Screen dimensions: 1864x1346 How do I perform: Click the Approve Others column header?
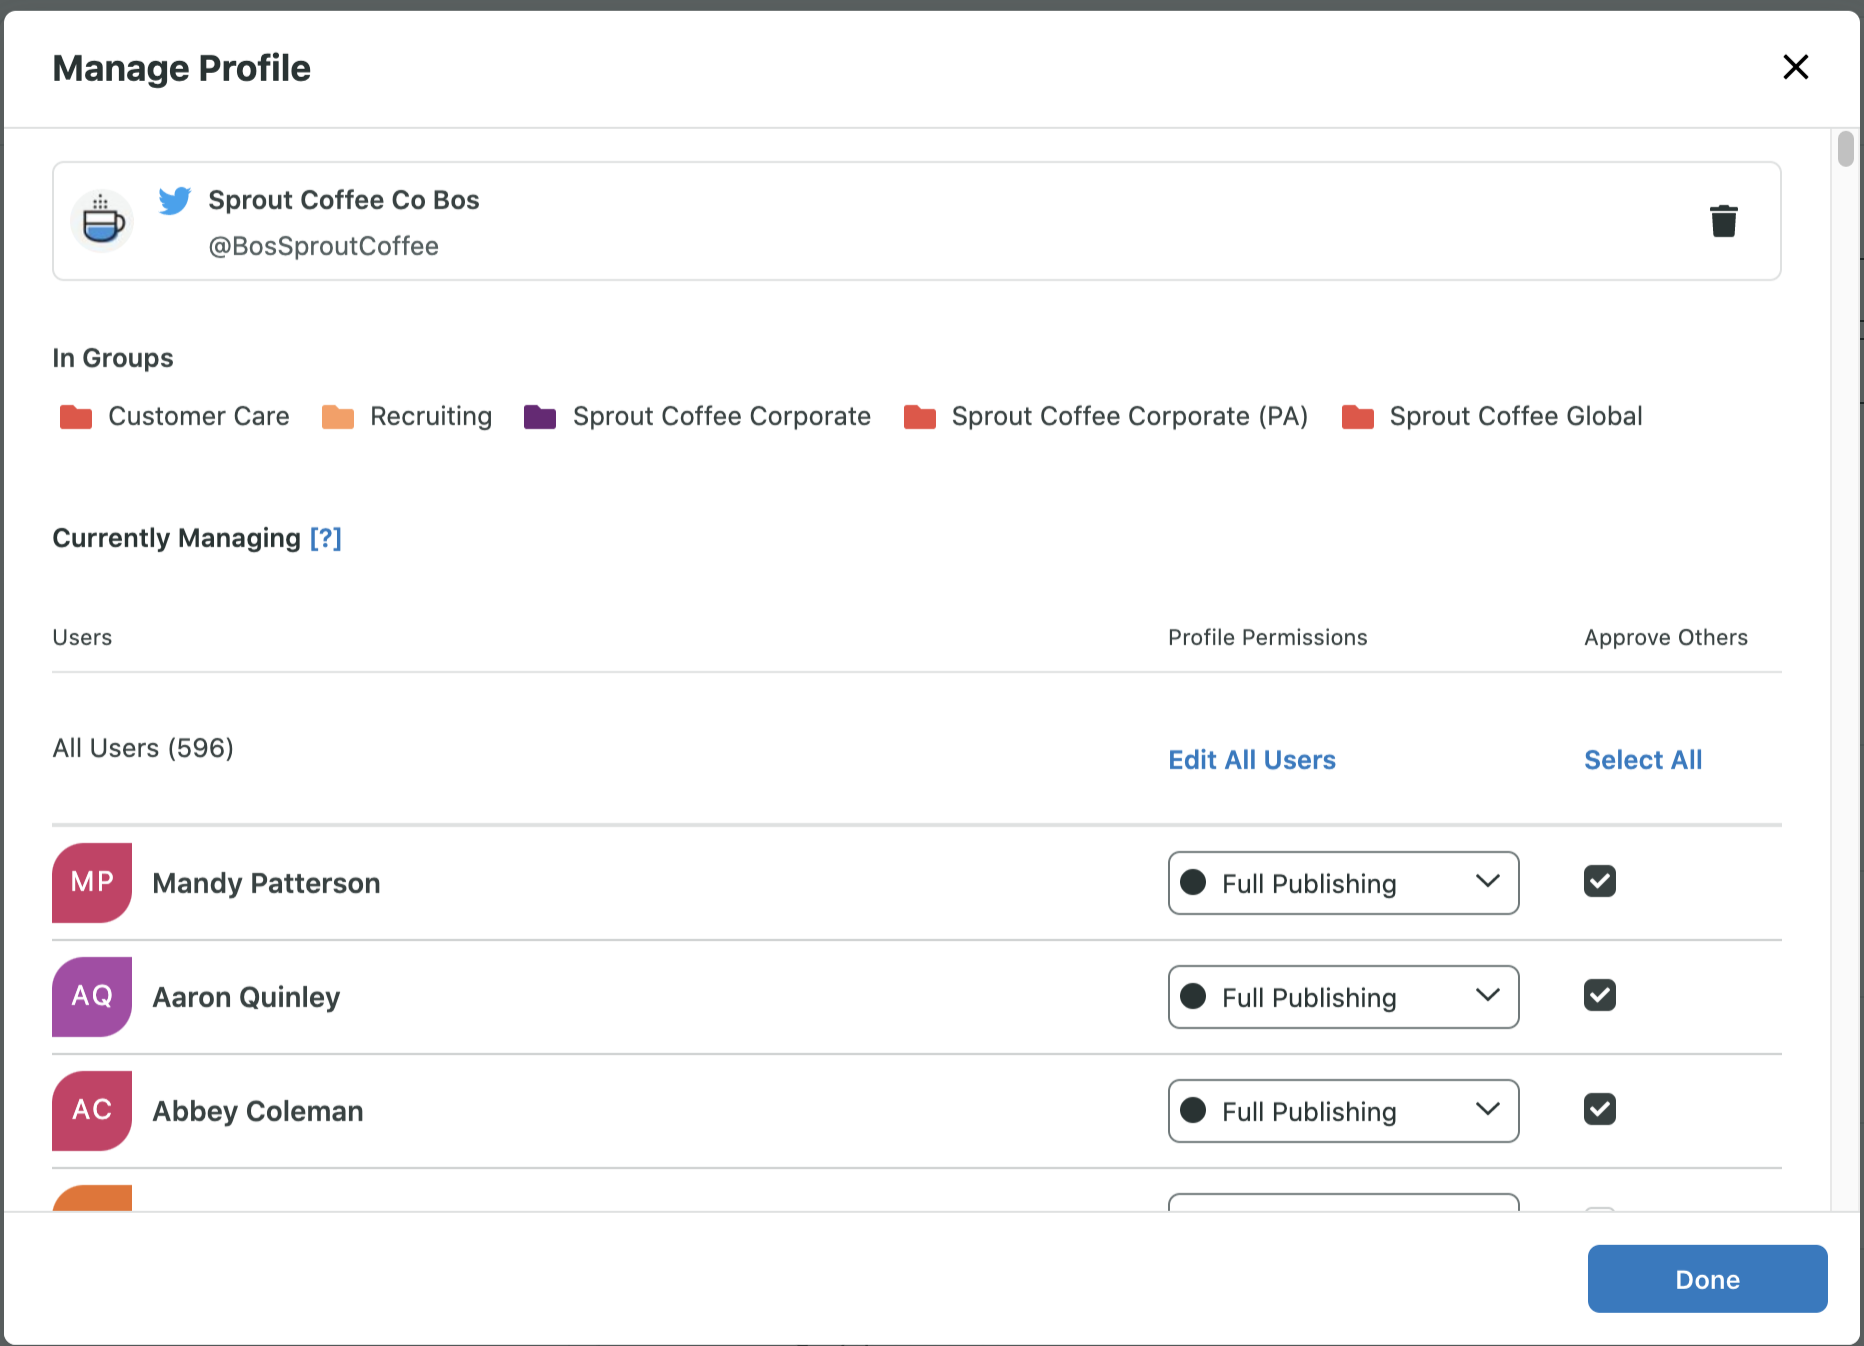(x=1666, y=637)
